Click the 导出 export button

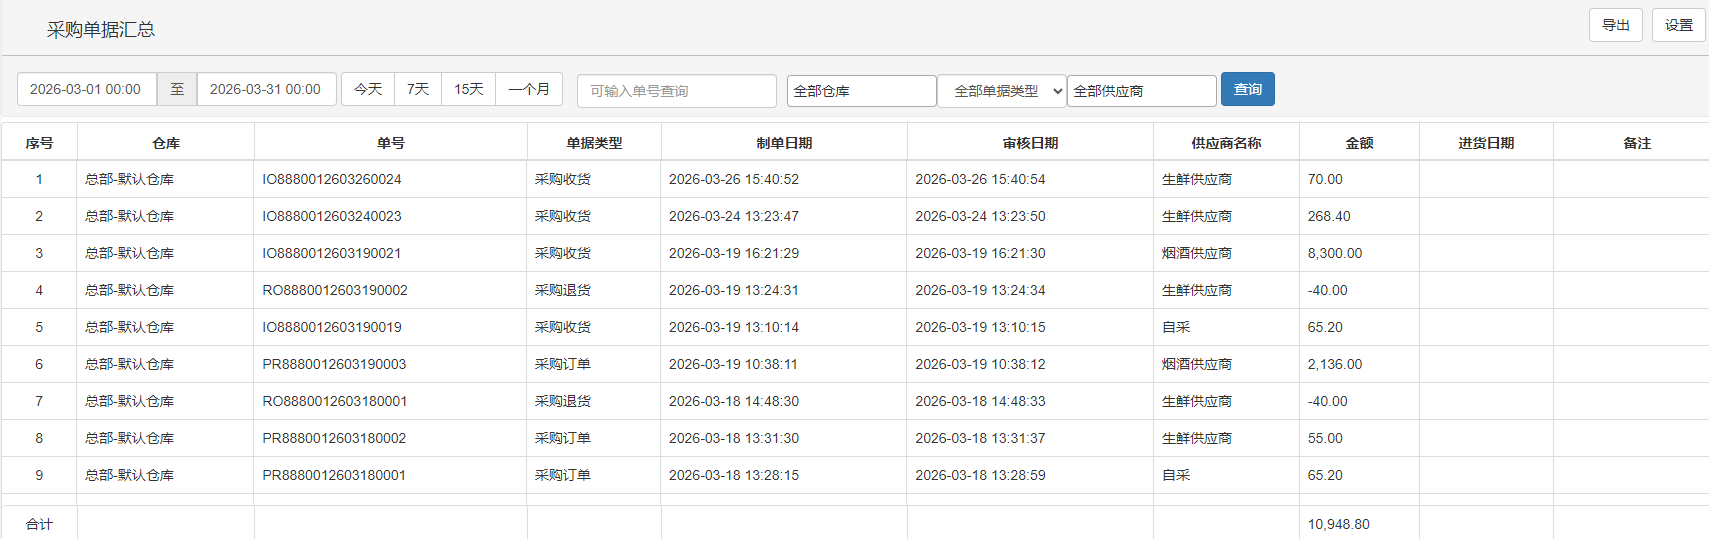(x=1615, y=25)
